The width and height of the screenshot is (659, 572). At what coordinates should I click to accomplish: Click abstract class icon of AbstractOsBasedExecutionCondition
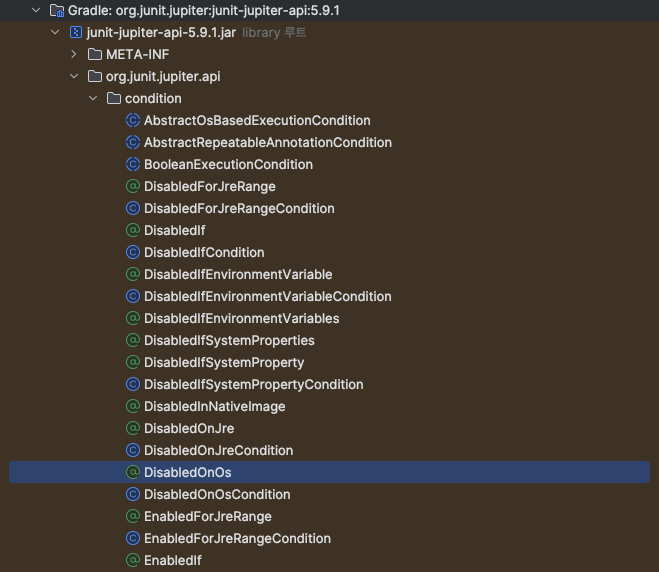pyautogui.click(x=133, y=120)
